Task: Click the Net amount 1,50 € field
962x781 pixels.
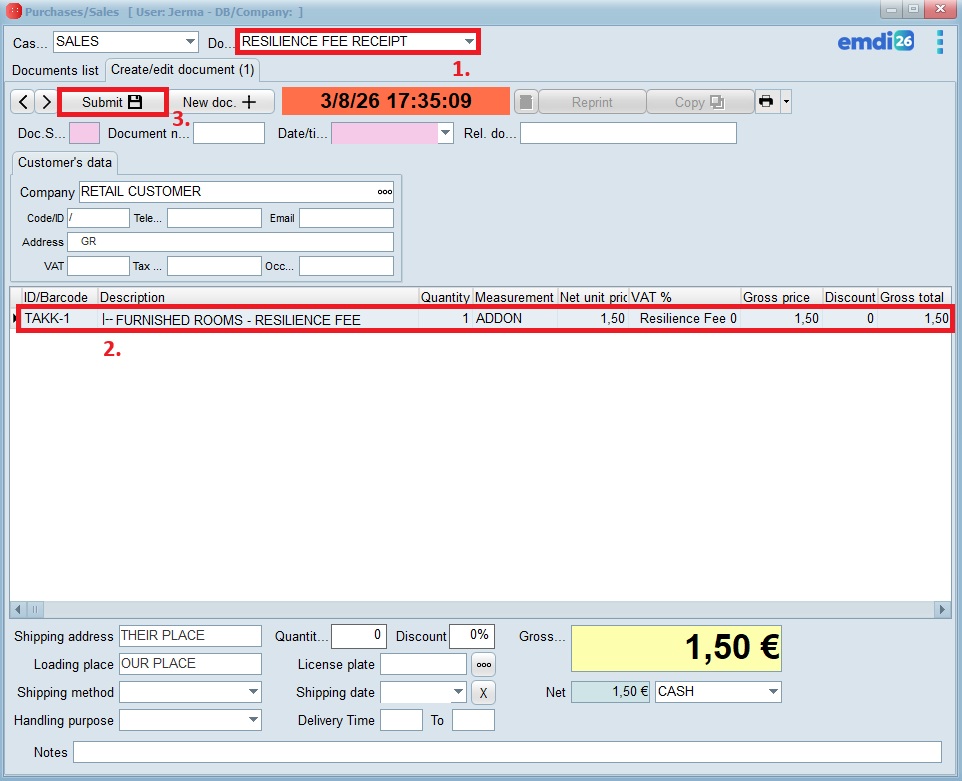Action: (610, 692)
